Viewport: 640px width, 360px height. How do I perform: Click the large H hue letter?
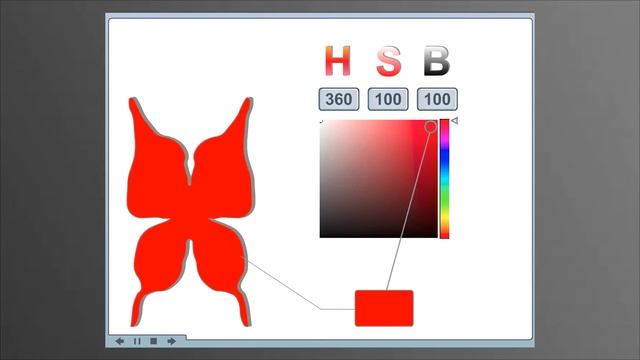tap(338, 61)
